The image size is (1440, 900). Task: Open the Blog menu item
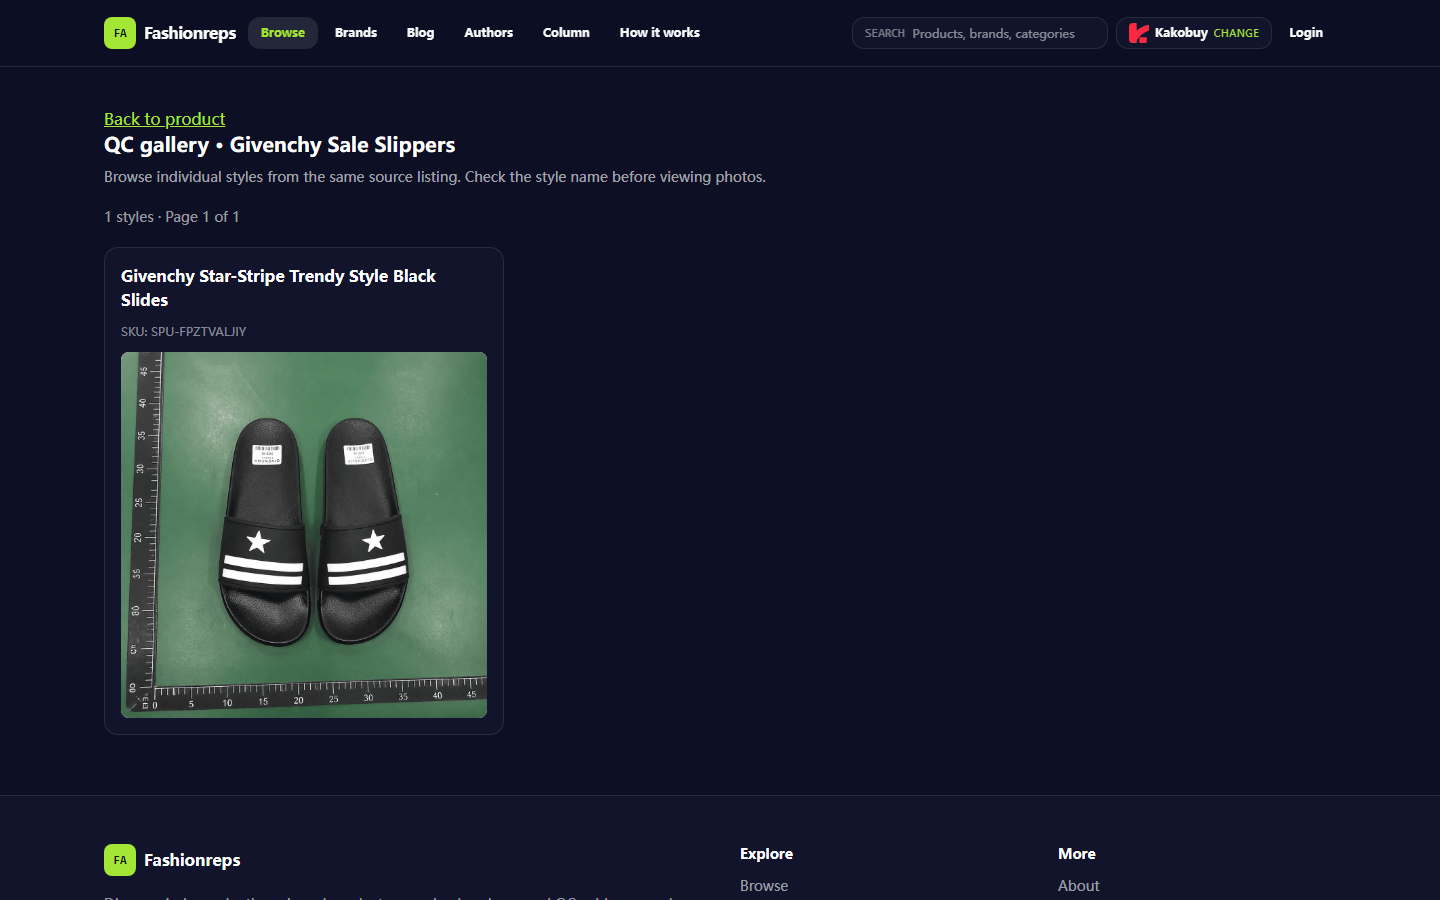pyautogui.click(x=420, y=33)
